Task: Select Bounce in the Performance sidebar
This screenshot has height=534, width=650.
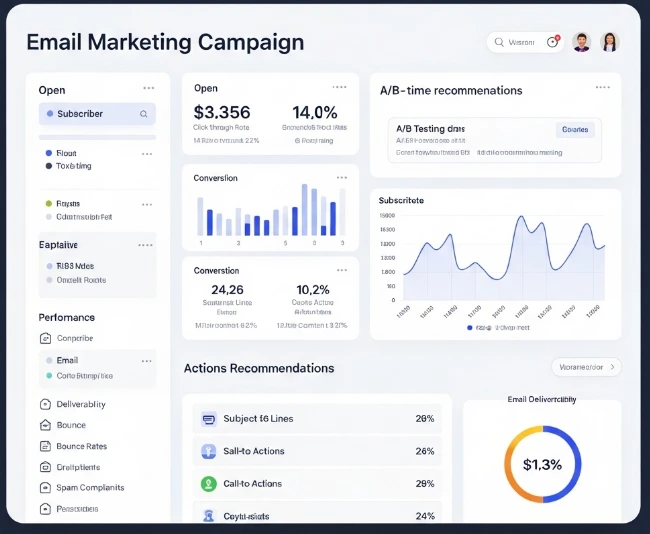Action: point(71,426)
